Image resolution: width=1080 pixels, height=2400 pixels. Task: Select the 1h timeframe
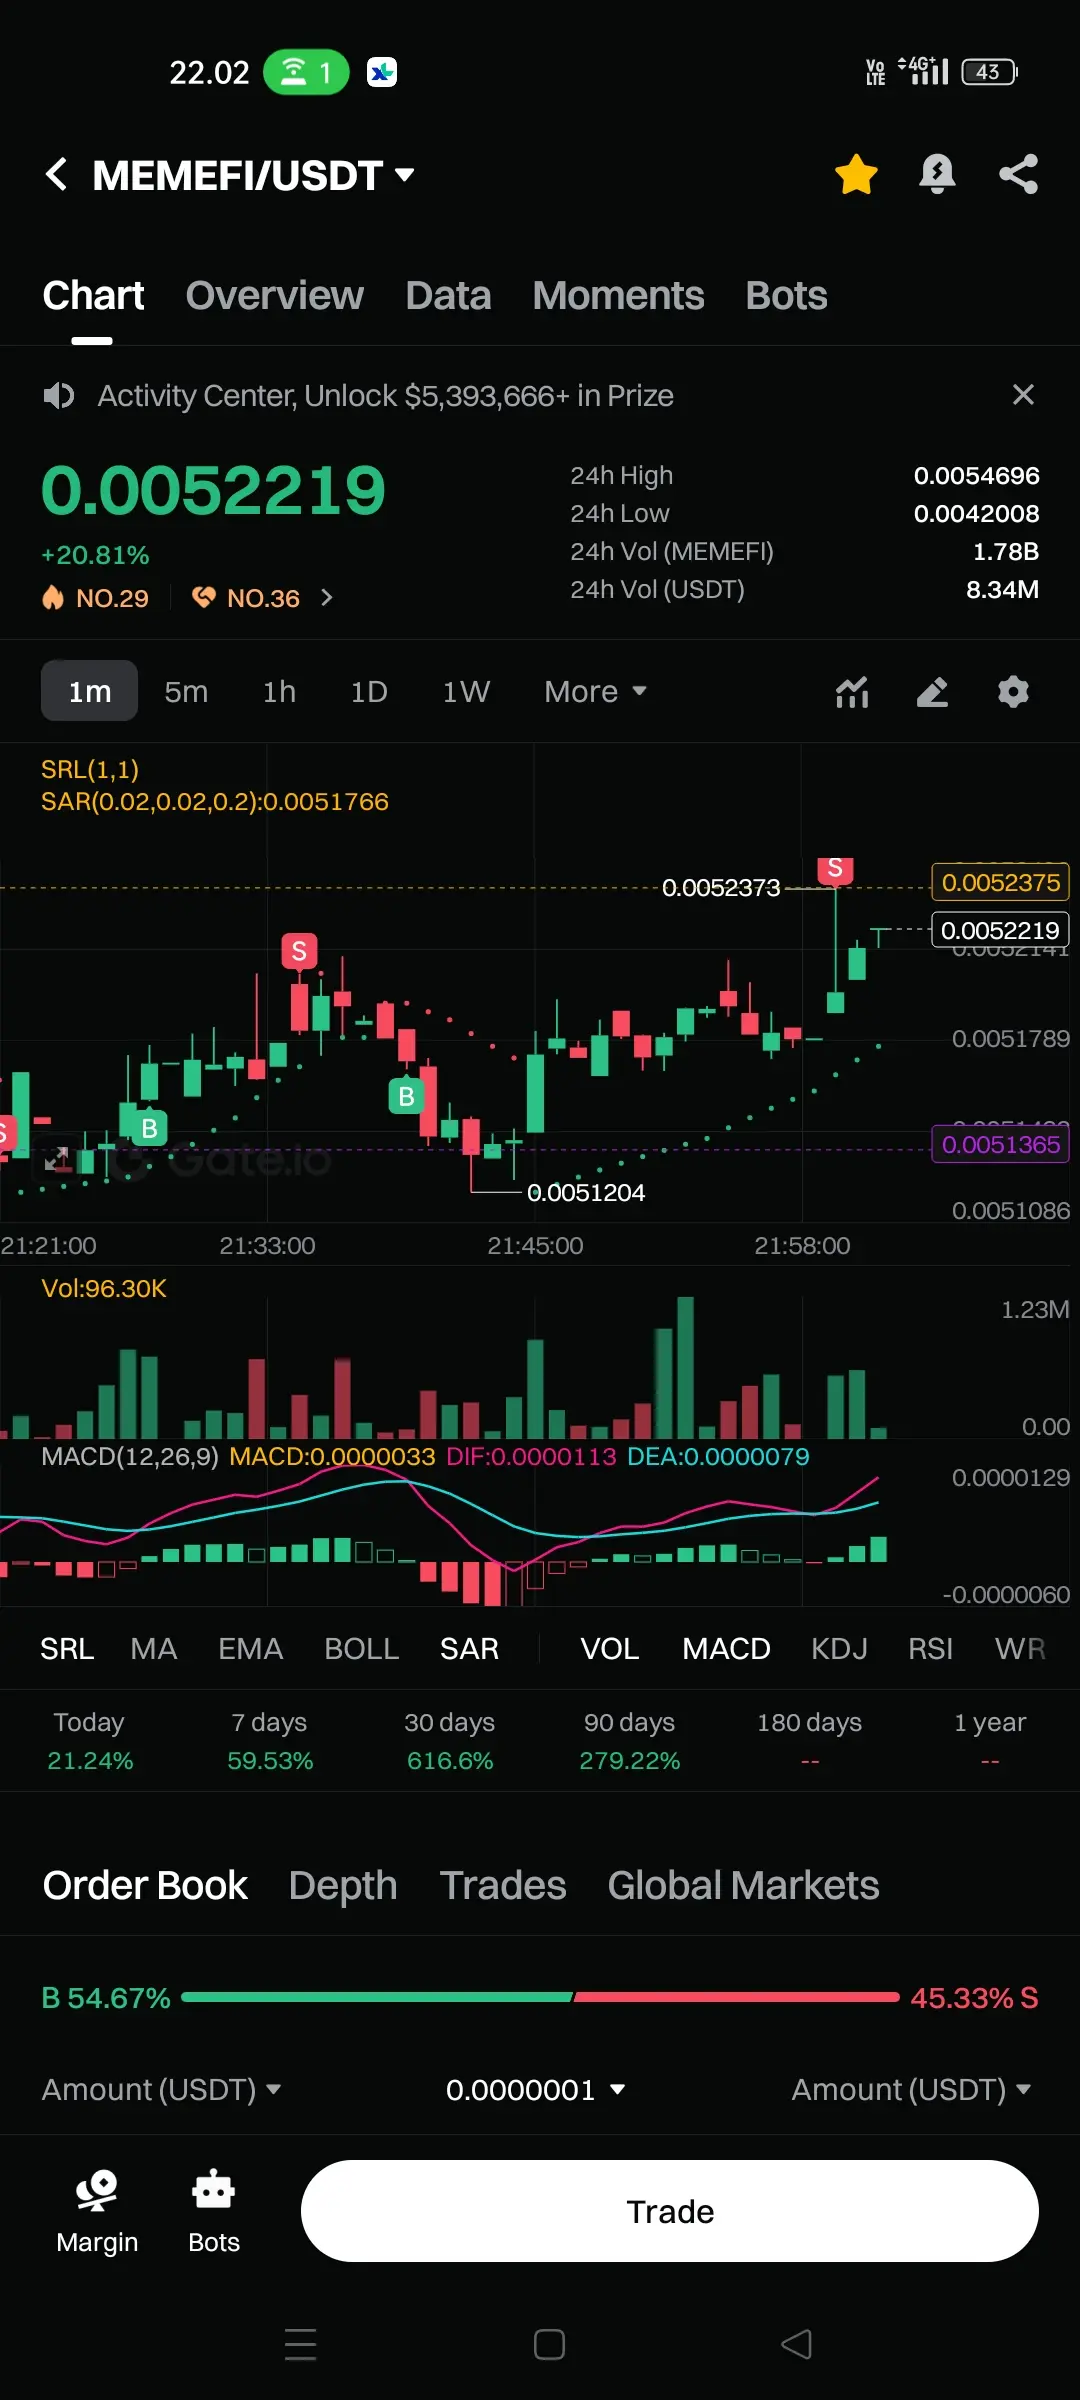[279, 691]
